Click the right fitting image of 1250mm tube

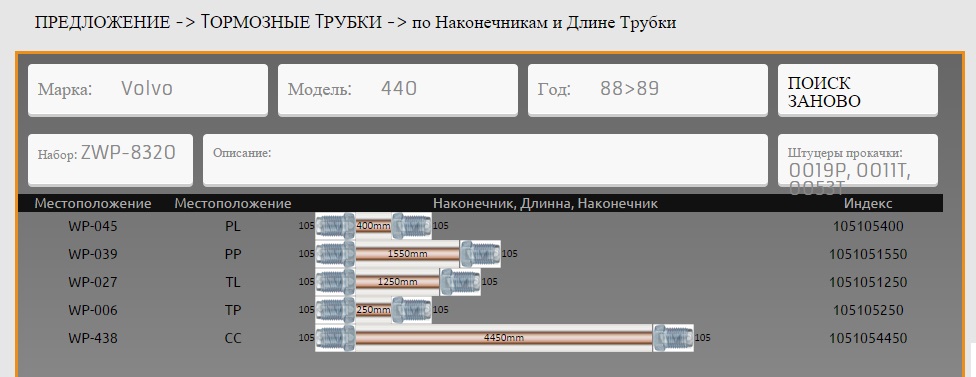coord(460,282)
